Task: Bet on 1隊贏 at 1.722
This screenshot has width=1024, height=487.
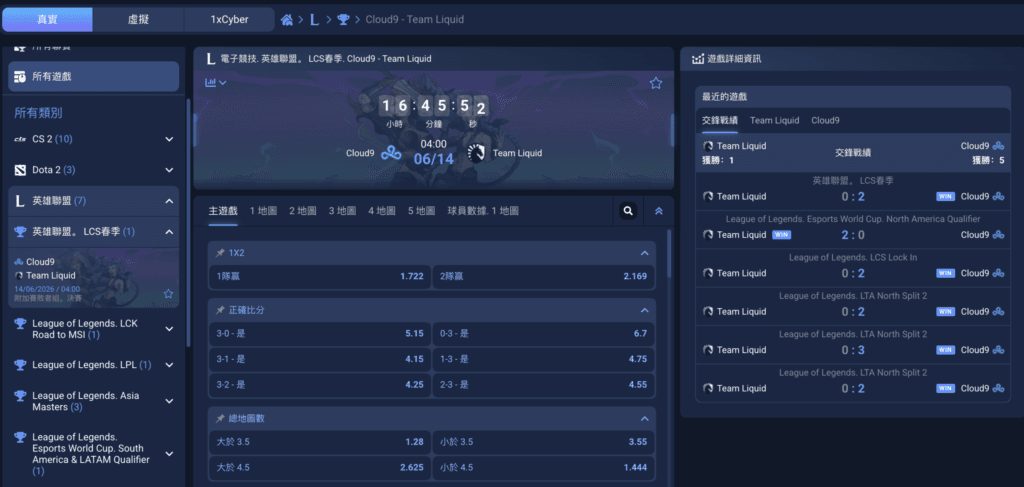Action: (319, 276)
